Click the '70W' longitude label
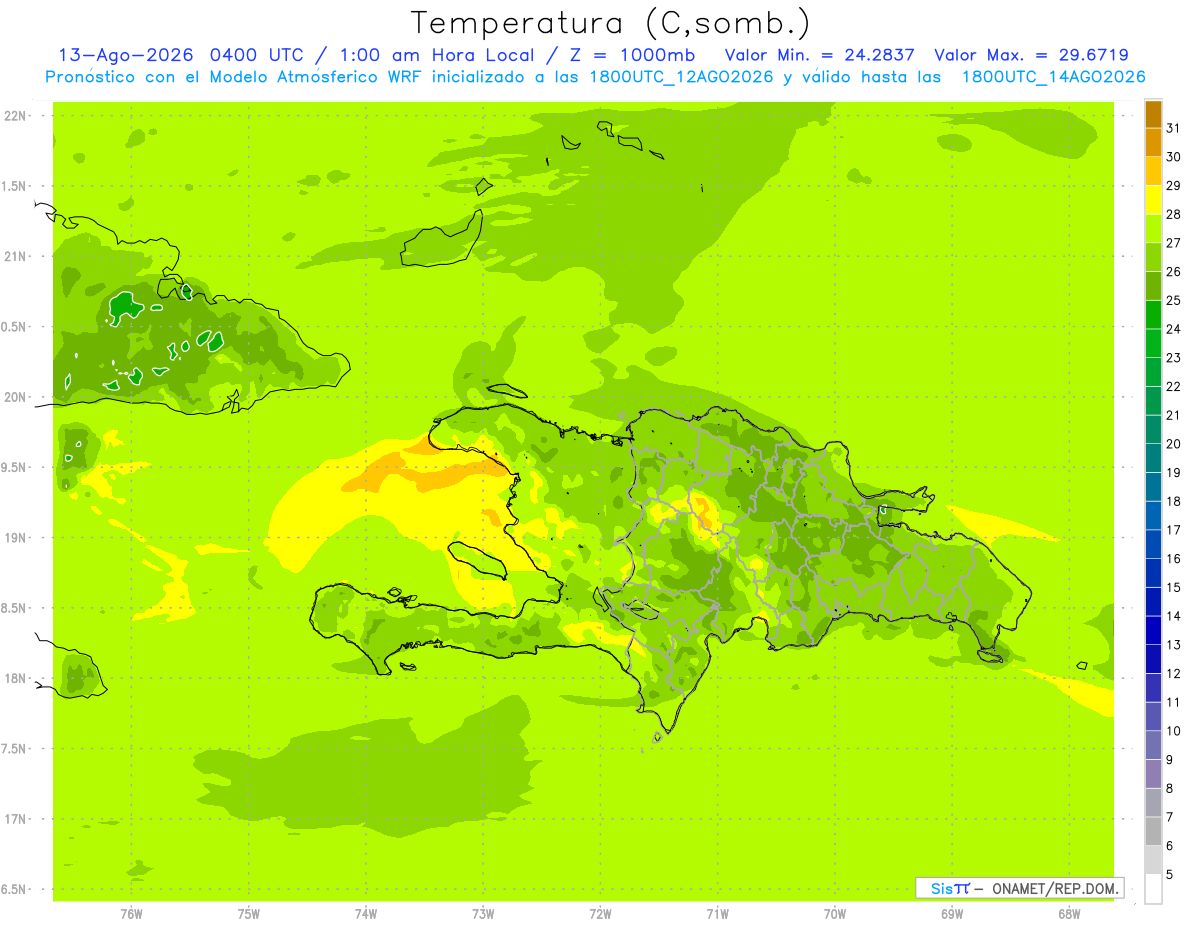Screen dimensions: 1200x927 (835, 914)
